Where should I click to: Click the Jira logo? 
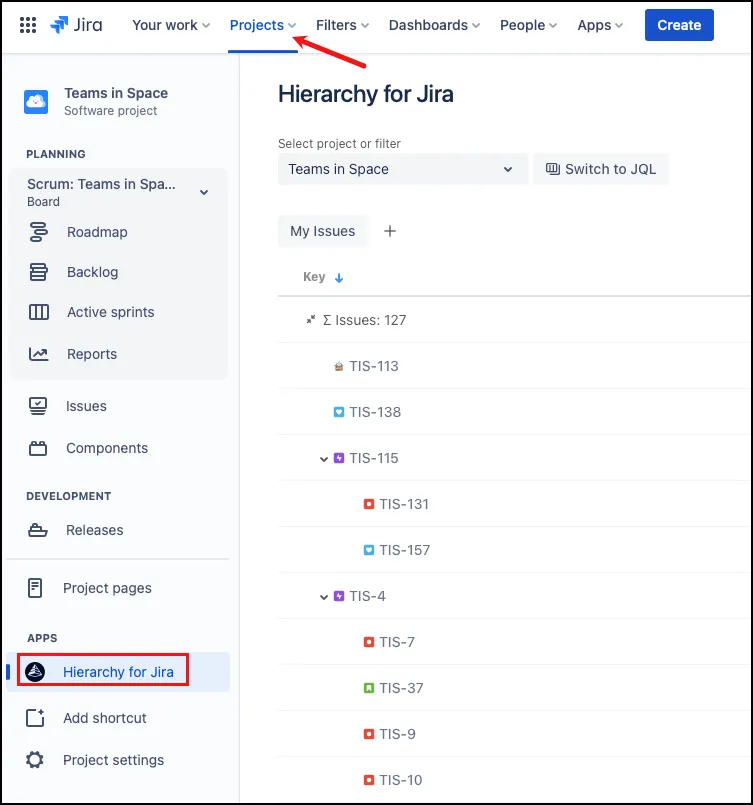point(76,25)
